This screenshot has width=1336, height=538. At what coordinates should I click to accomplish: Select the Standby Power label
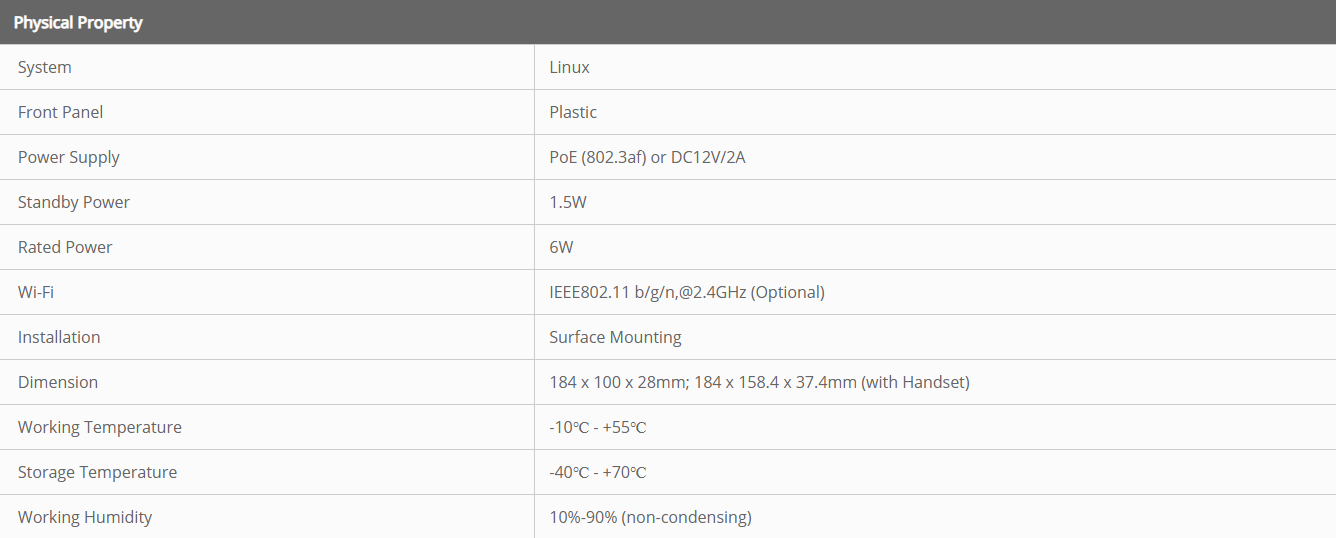[74, 202]
